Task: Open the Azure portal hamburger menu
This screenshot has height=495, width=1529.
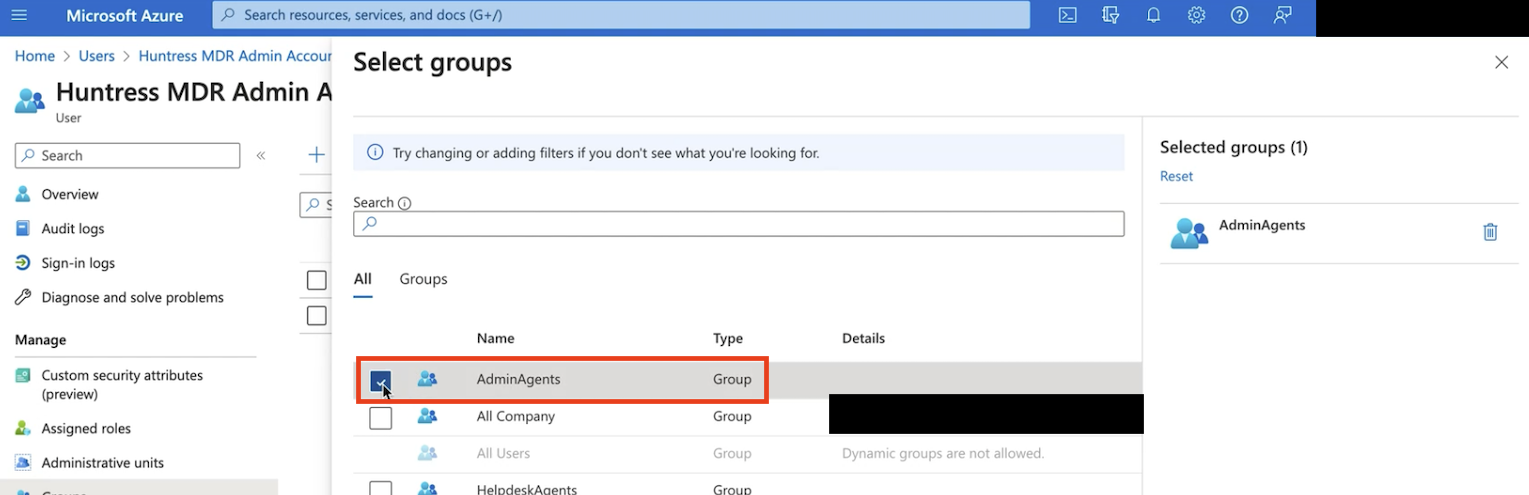Action: click(x=20, y=15)
